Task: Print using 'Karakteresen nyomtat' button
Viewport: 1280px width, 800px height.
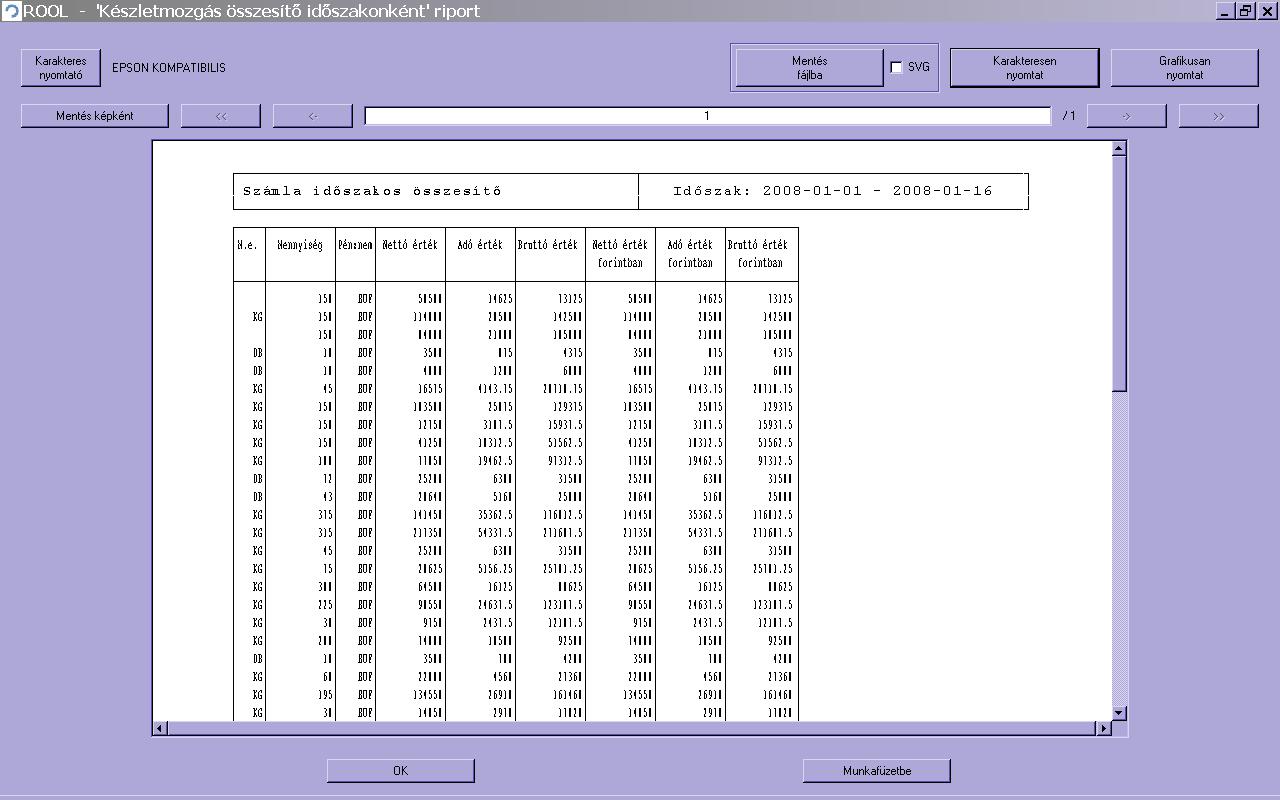Action: (1024, 68)
